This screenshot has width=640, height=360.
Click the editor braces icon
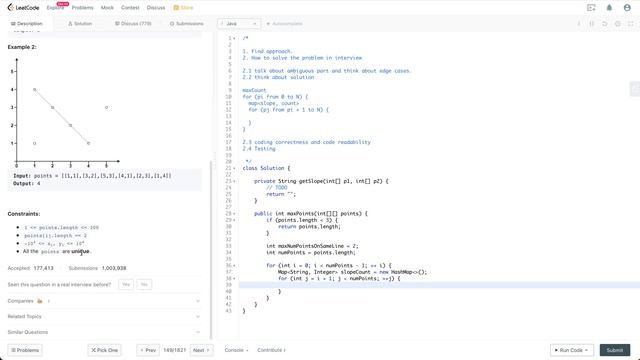coord(592,24)
